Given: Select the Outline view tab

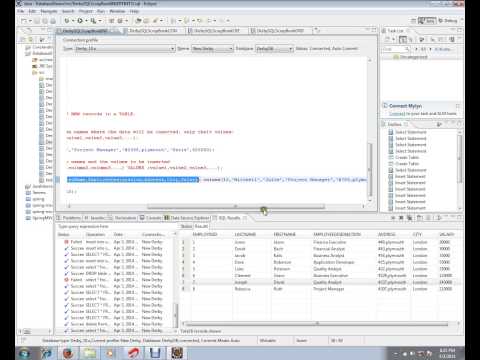Looking at the screenshot, I should pos(395,124).
